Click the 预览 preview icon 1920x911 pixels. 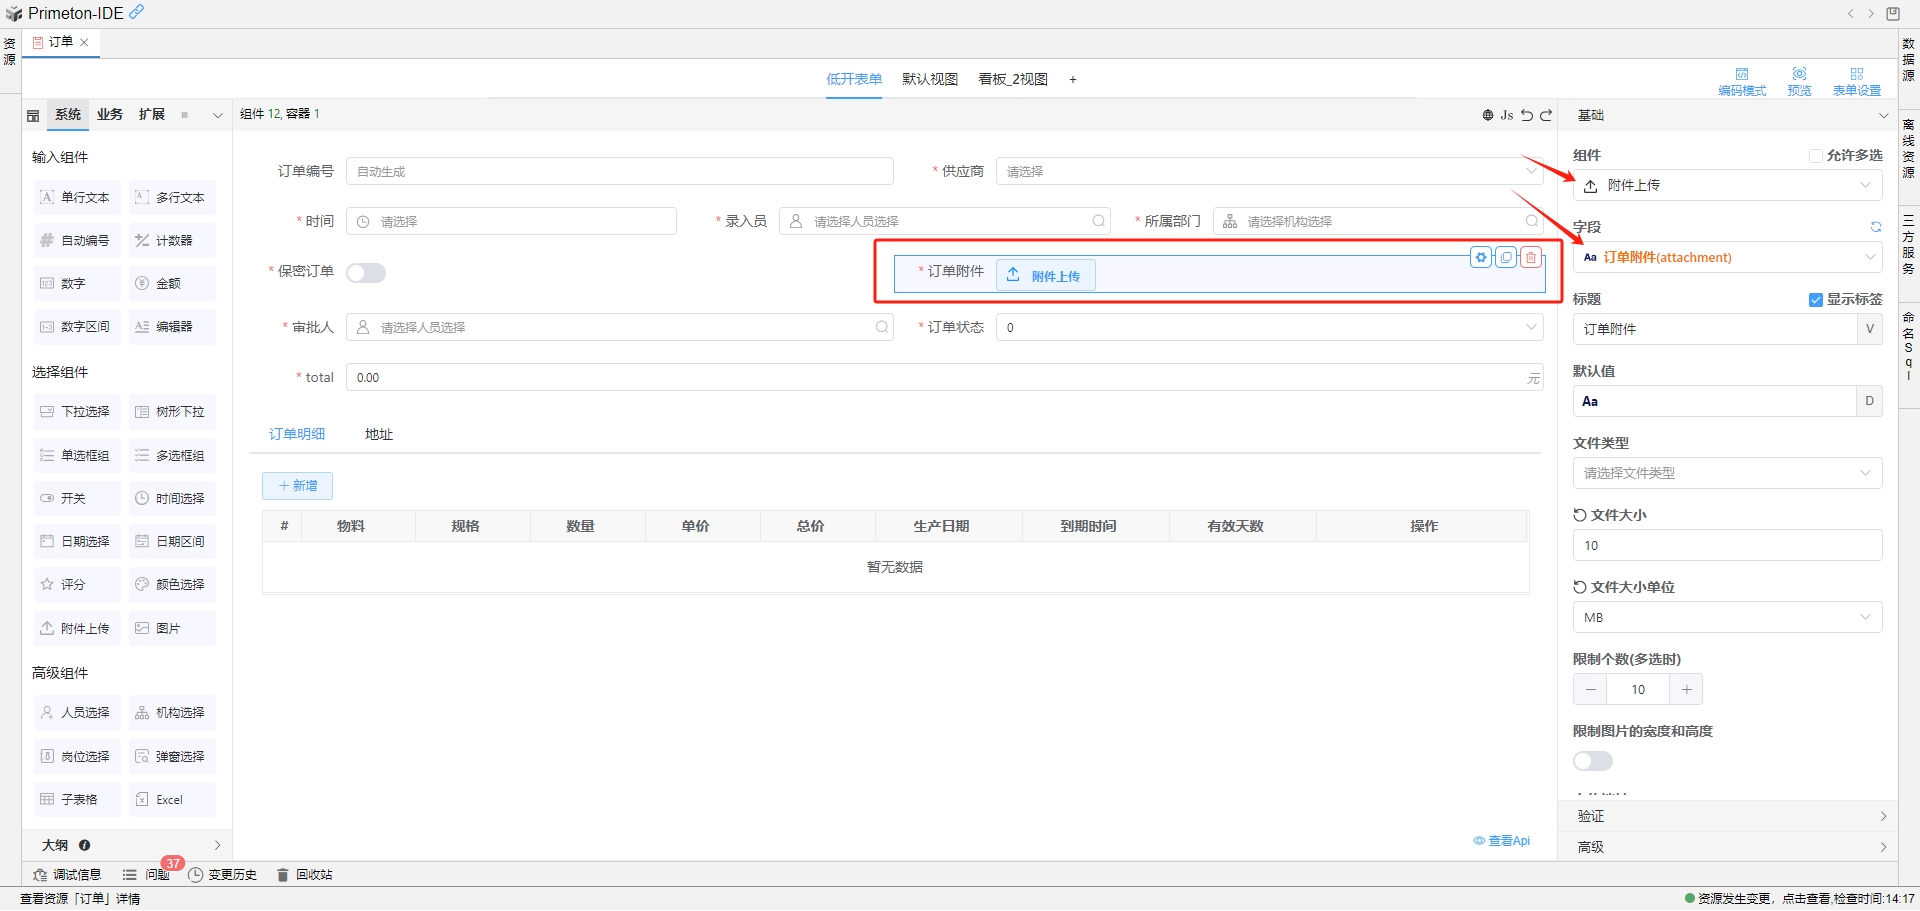coord(1799,81)
